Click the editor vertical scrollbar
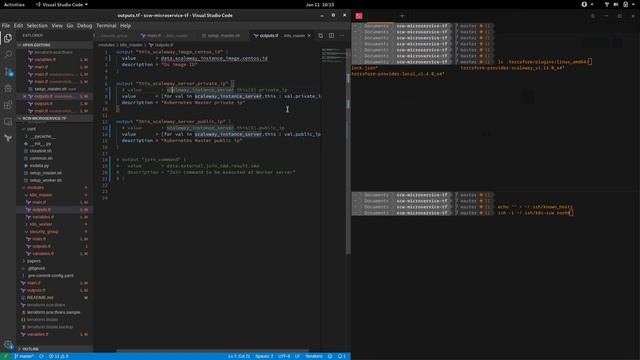Screen dimensions: 640x360 point(348,151)
